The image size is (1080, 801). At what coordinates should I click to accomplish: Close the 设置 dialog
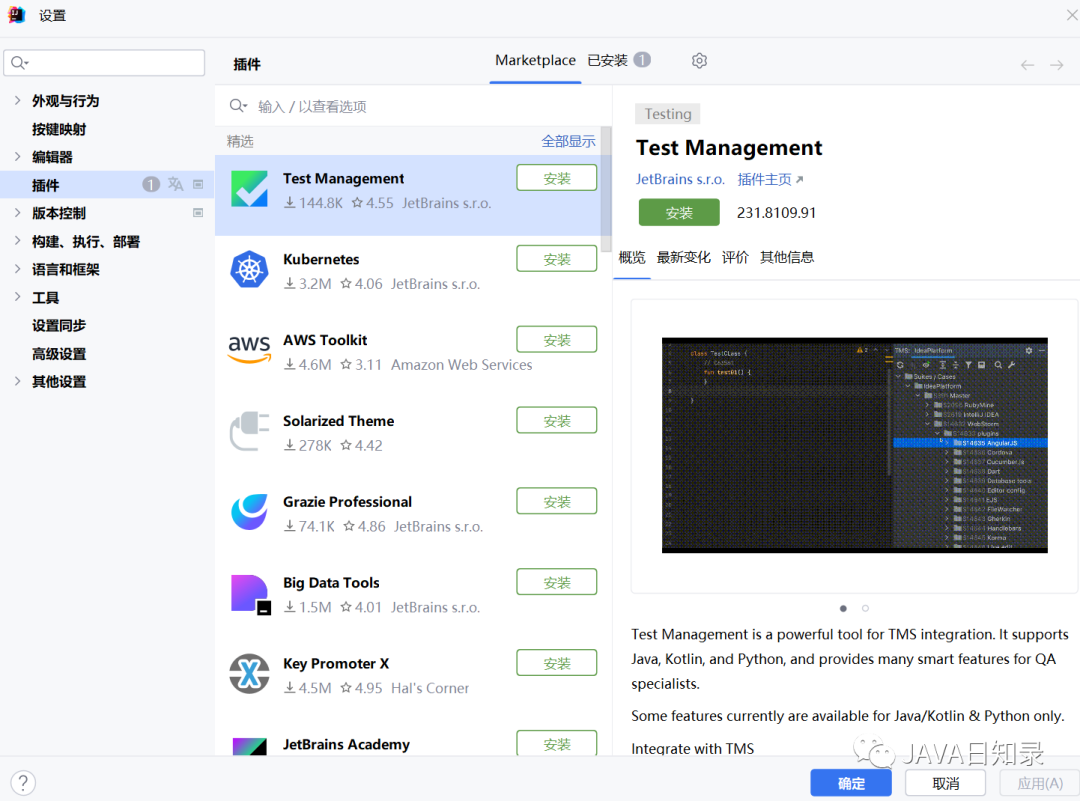pyautogui.click(x=1071, y=14)
